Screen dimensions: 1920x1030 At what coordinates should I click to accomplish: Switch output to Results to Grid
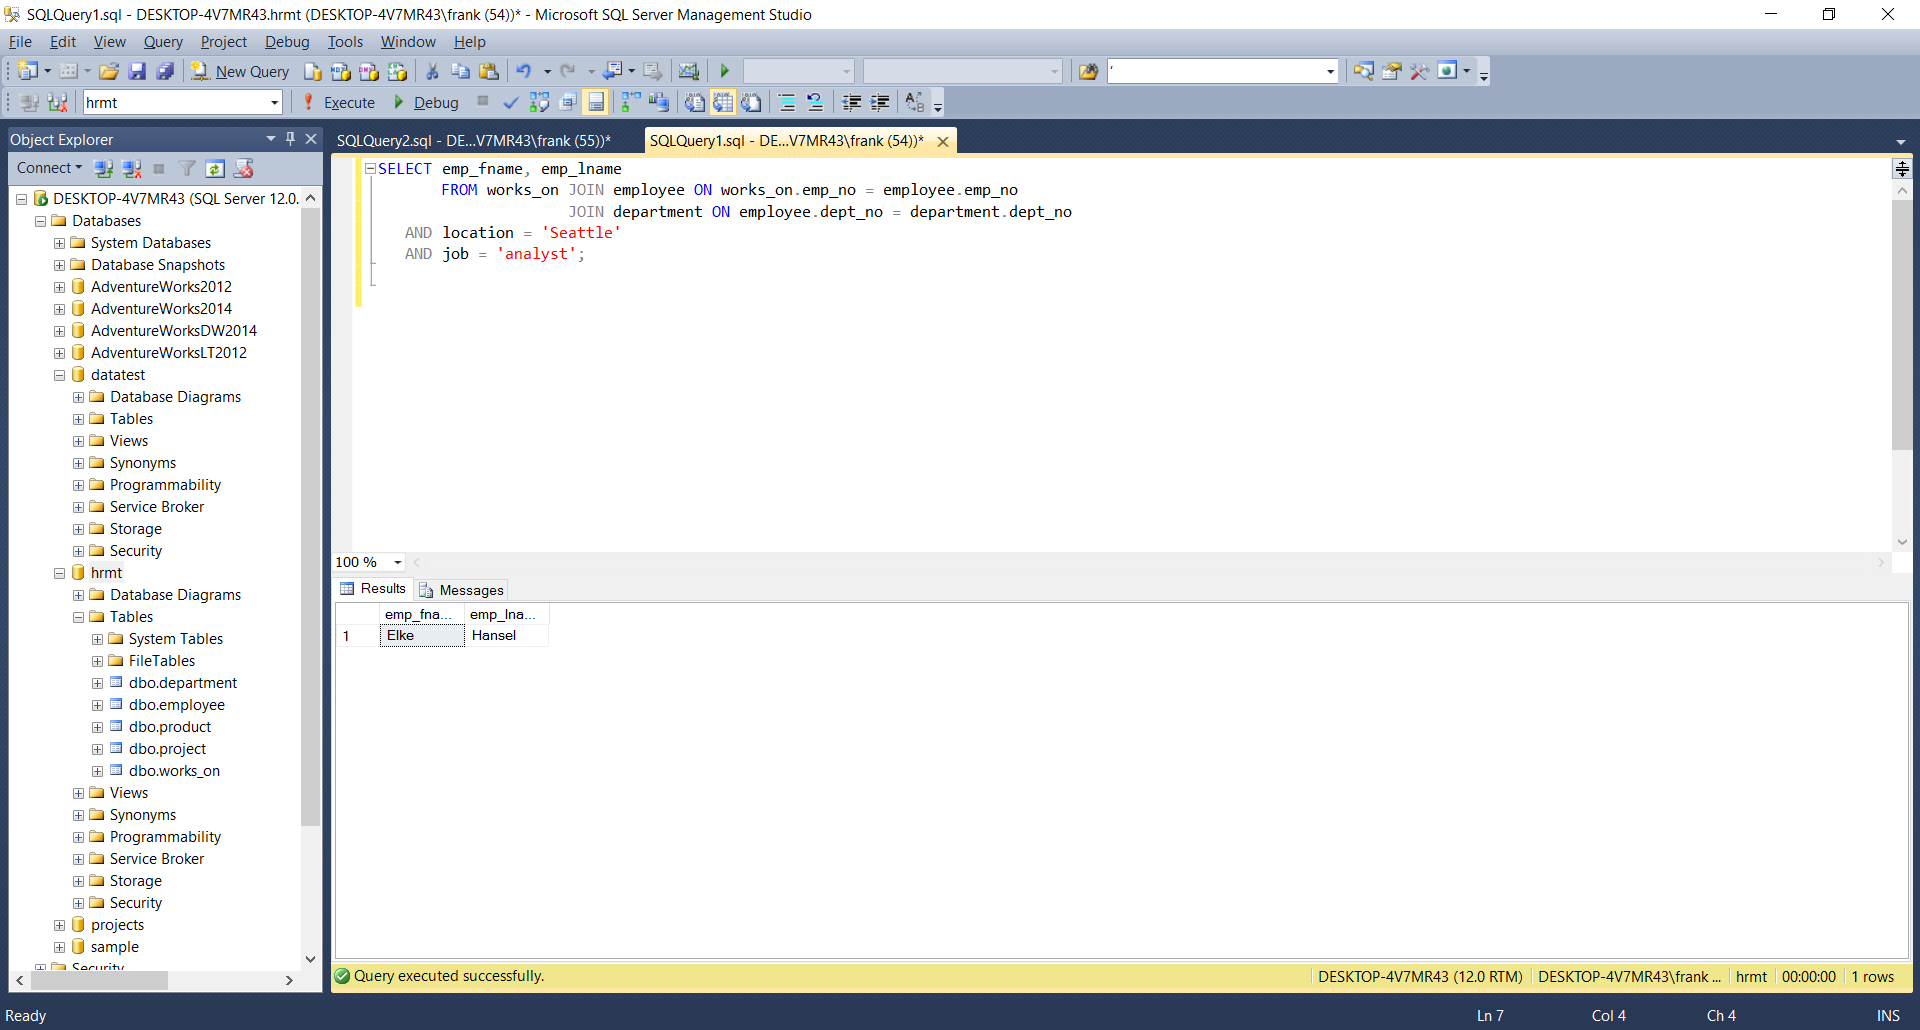tap(723, 102)
